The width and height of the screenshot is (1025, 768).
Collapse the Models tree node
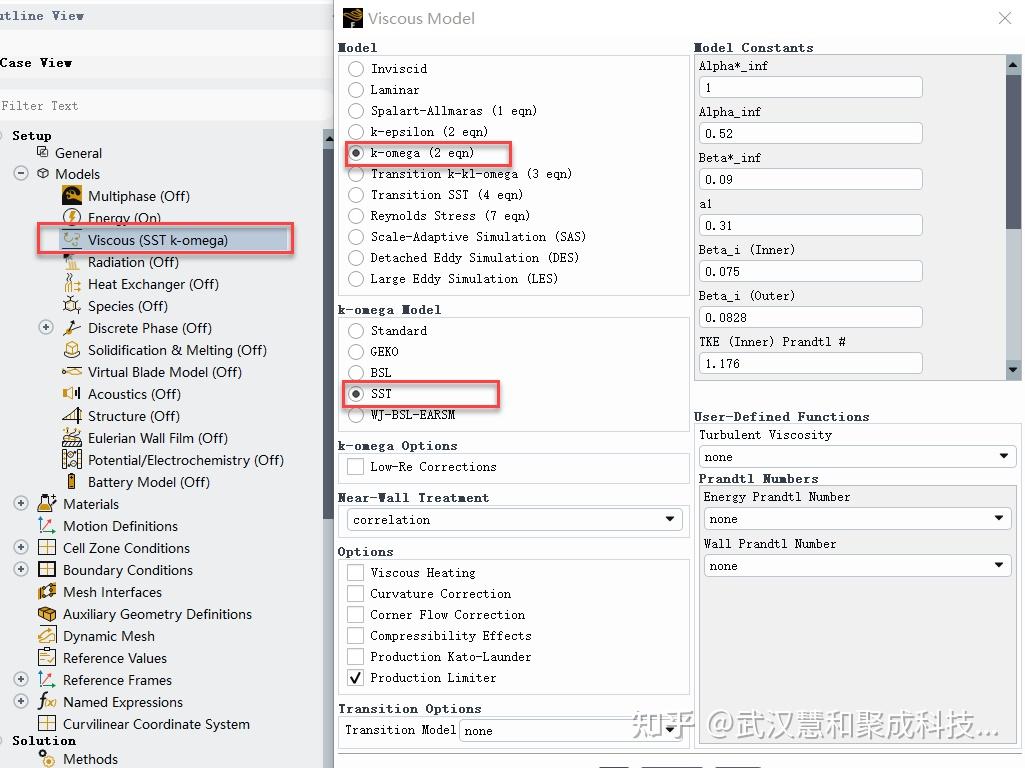(21, 174)
